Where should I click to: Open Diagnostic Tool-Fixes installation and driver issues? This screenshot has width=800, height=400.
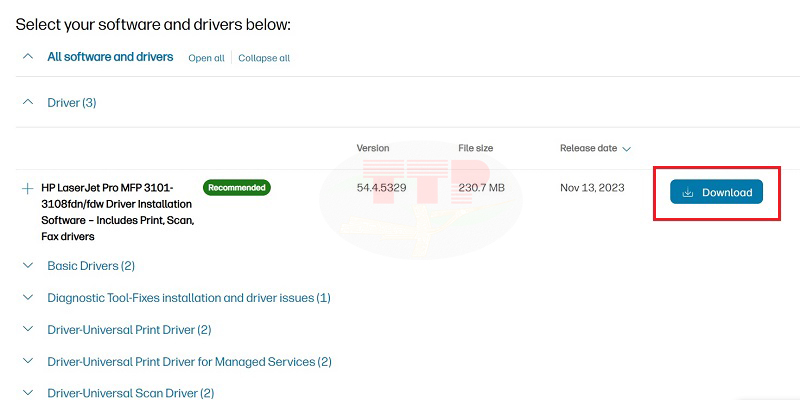coord(189,297)
